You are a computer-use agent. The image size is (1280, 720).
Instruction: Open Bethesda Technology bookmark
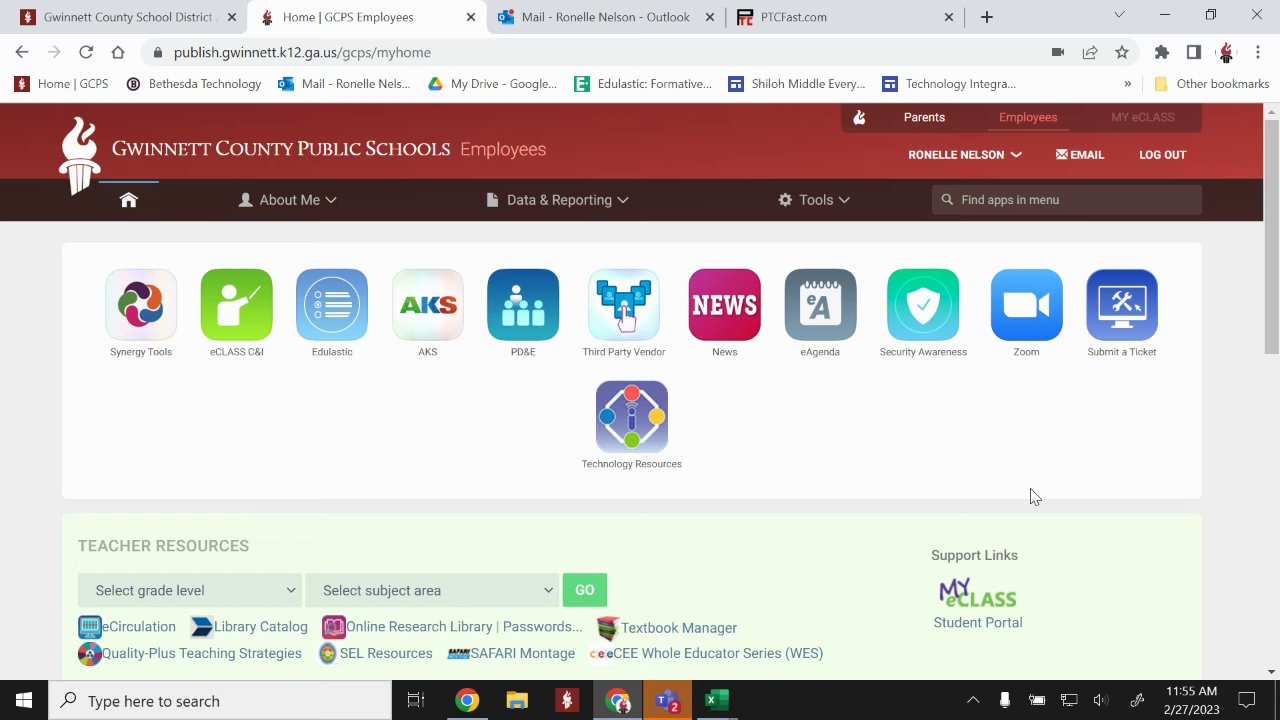click(193, 84)
